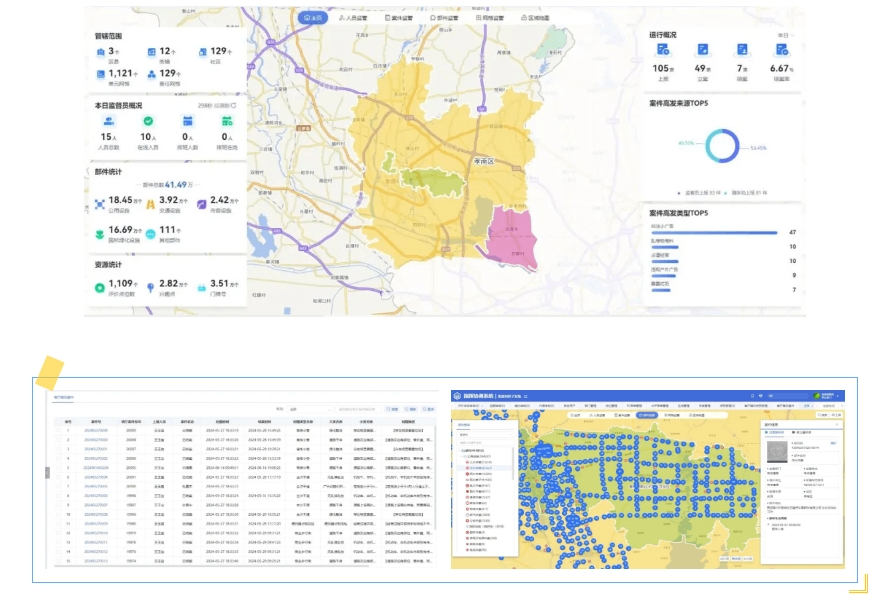Click the first case number link in table
The image size is (881, 606).
pyautogui.click(x=97, y=429)
